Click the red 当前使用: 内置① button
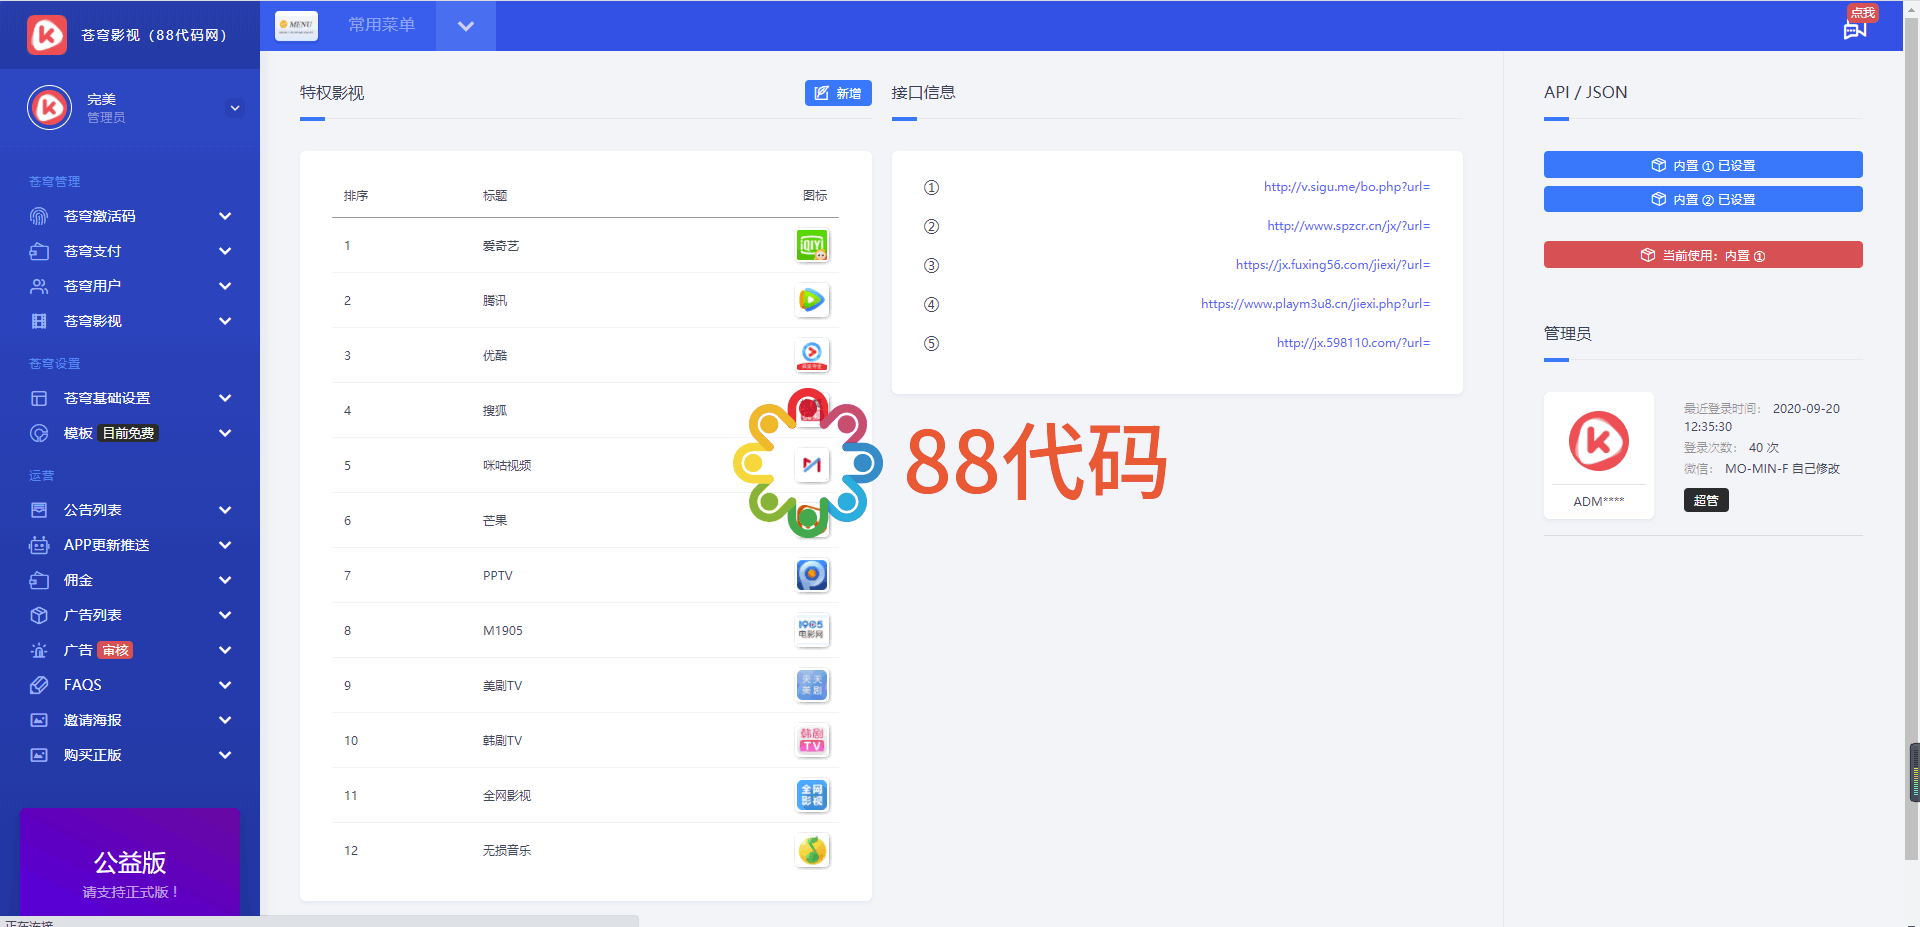The width and height of the screenshot is (1920, 927). [x=1703, y=255]
